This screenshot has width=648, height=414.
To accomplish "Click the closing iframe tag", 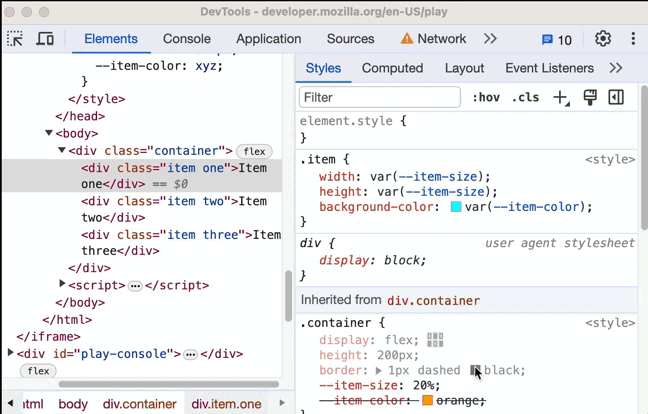I will click(x=48, y=336).
